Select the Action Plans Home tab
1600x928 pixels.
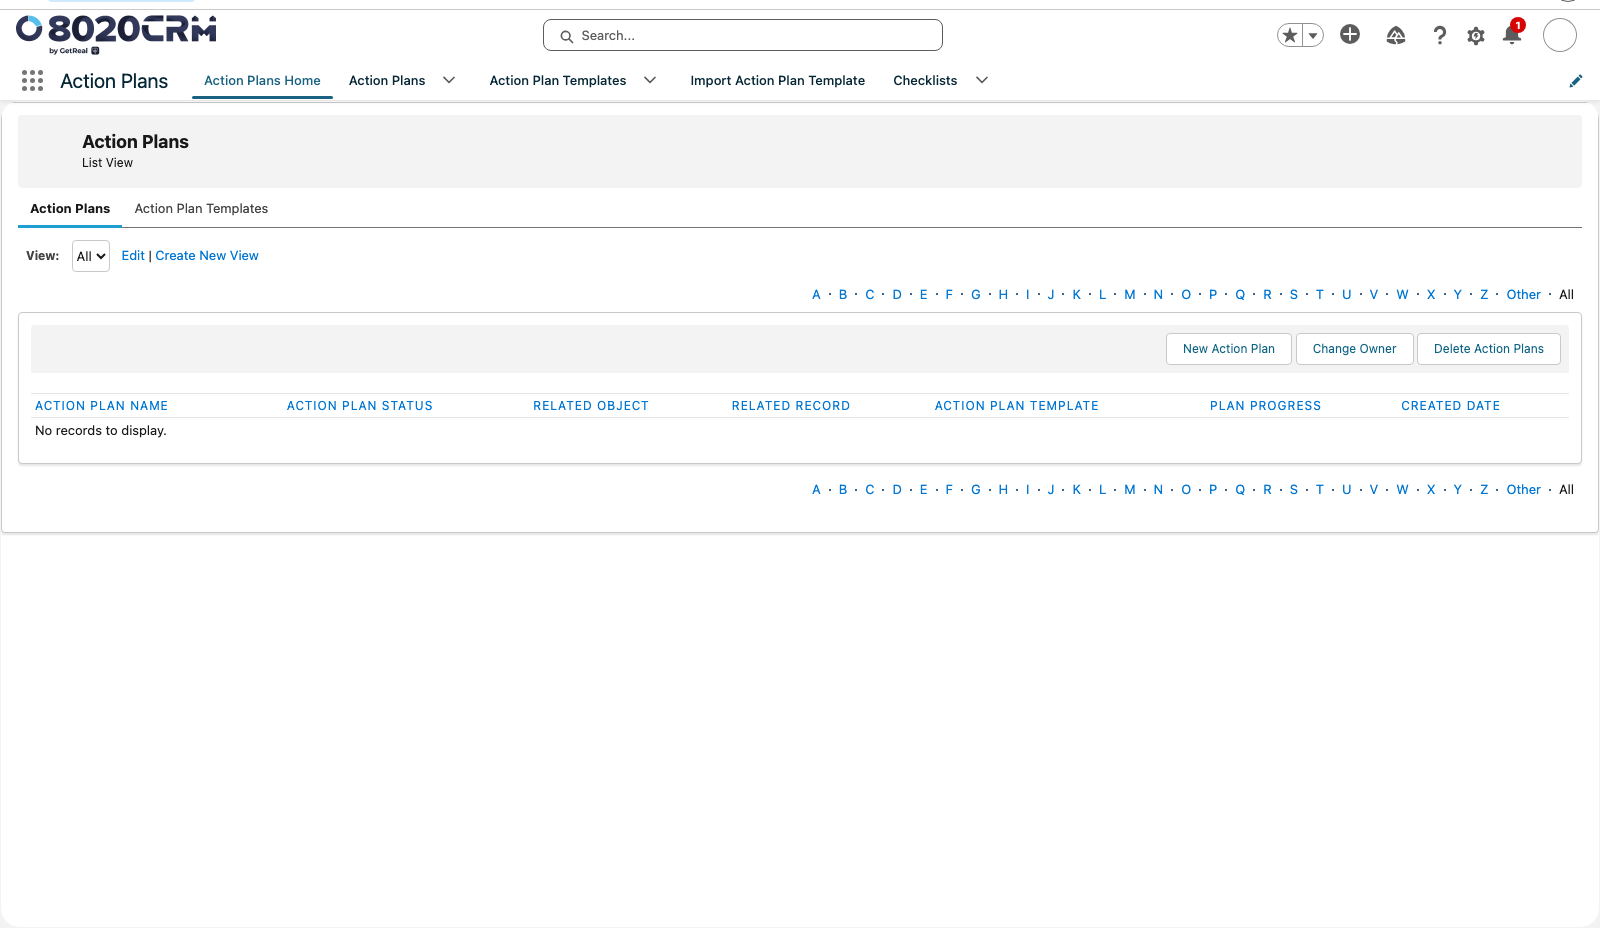(262, 81)
